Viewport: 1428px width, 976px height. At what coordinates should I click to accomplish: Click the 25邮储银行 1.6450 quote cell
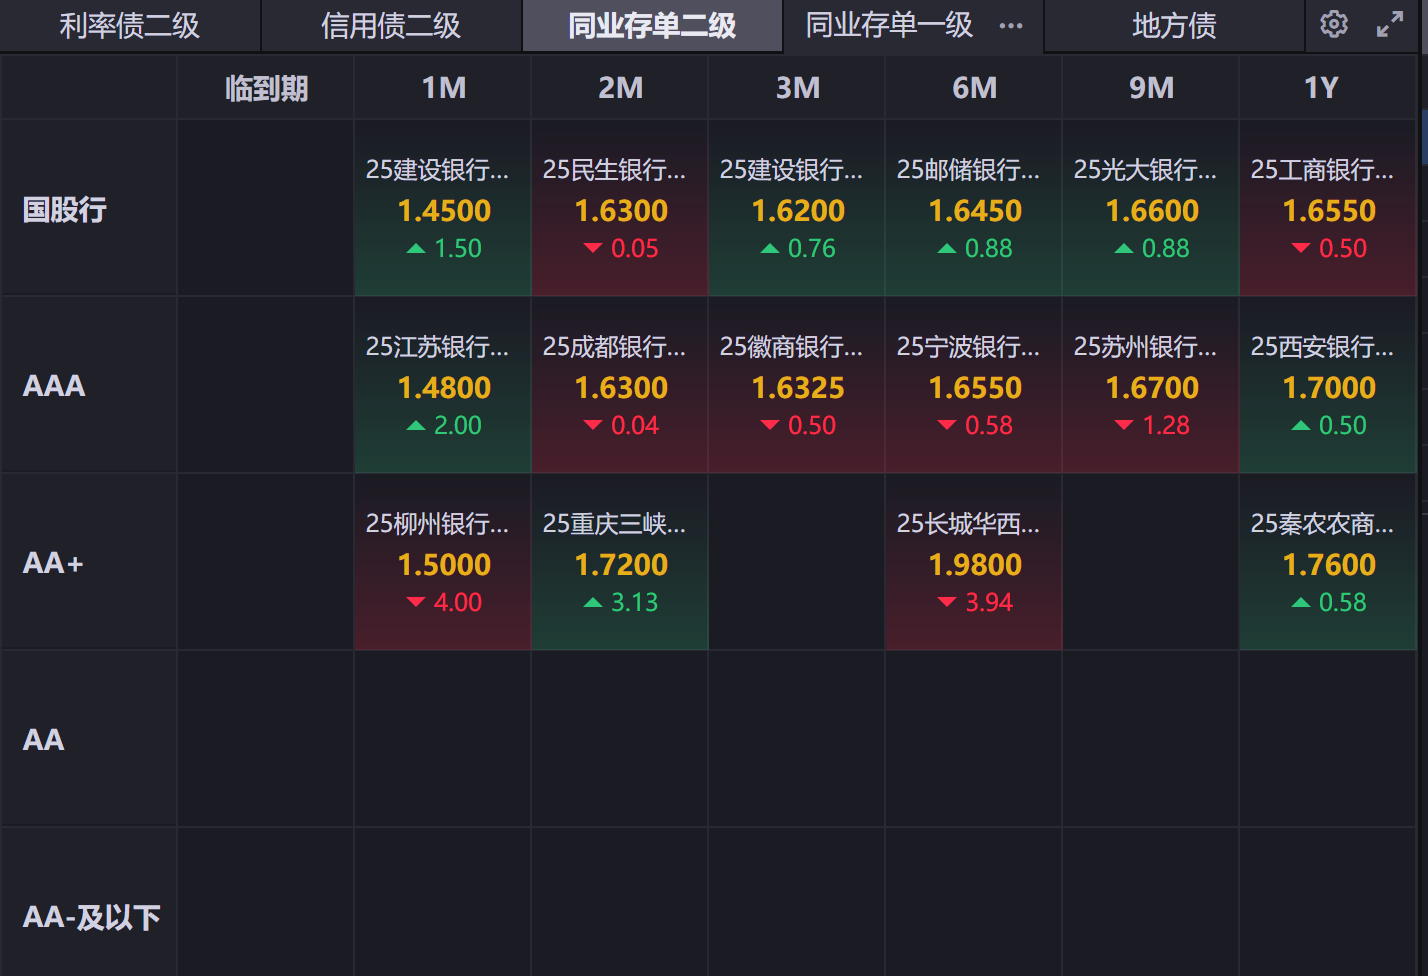click(x=974, y=209)
